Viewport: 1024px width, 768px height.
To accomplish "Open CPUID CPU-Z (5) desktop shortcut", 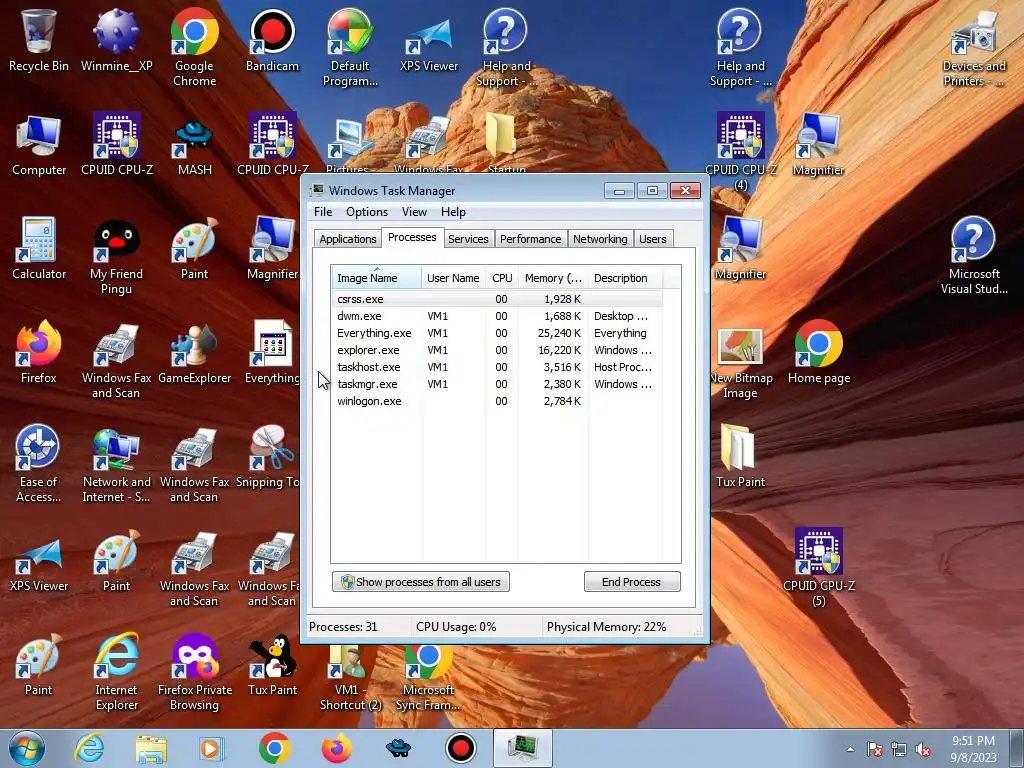I will coord(818,568).
